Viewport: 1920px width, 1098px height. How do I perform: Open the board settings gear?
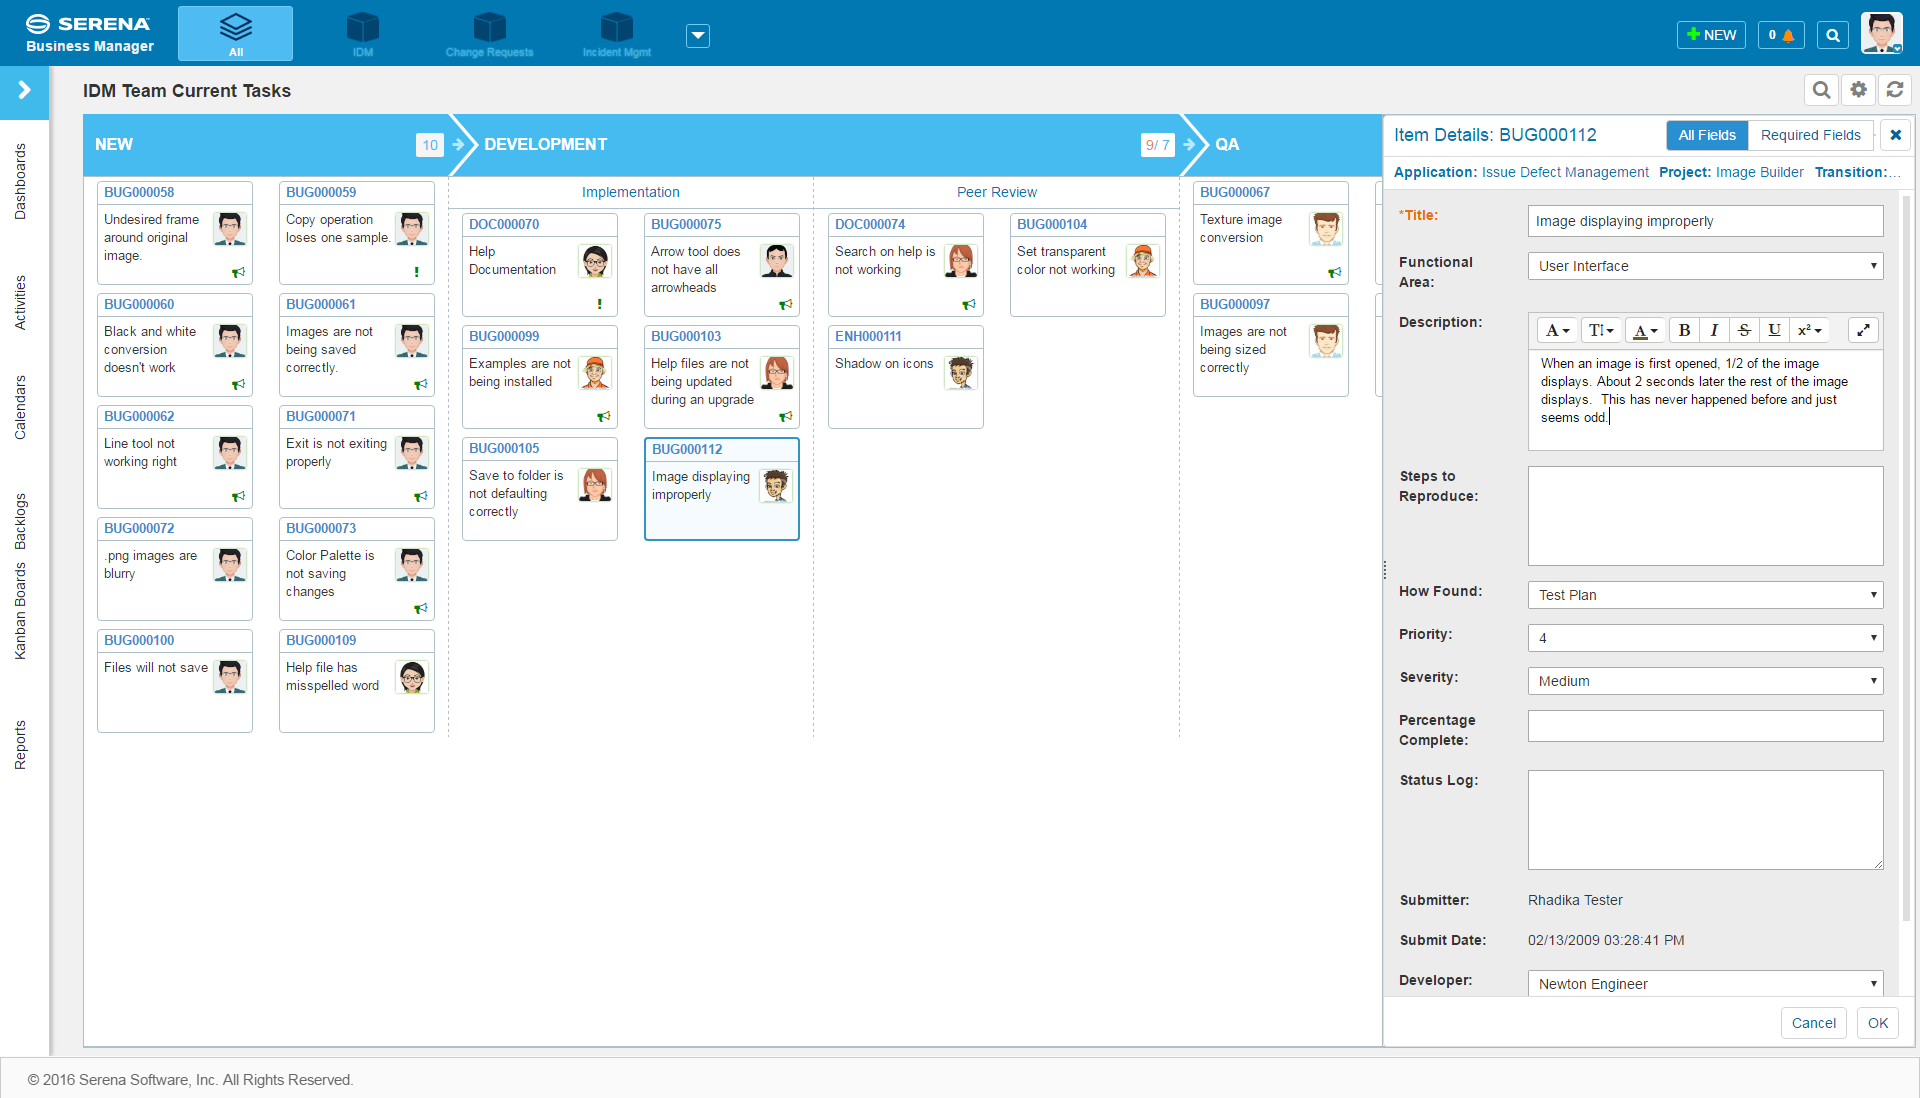1858,90
